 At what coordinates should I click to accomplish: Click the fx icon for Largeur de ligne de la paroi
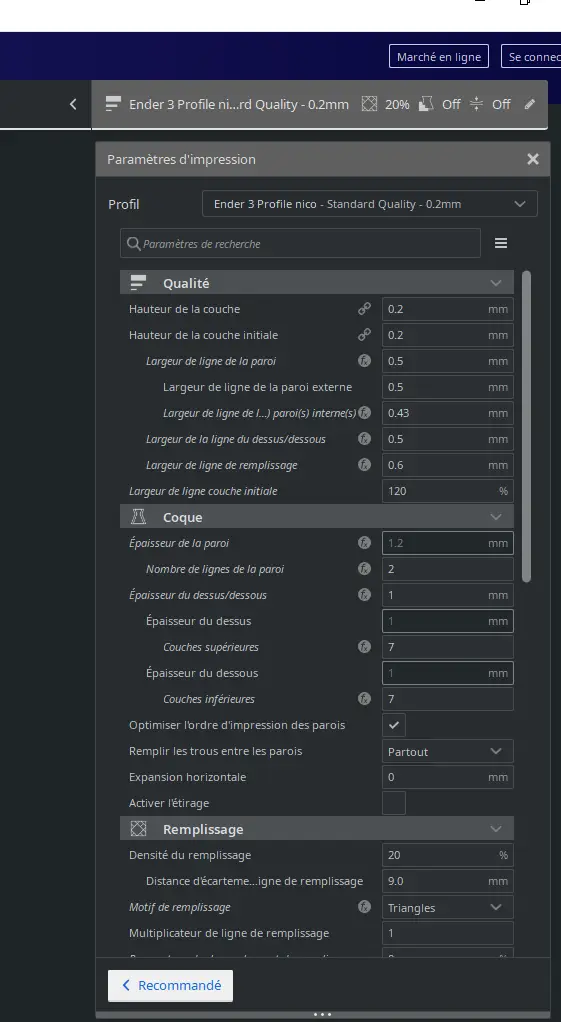[364, 360]
